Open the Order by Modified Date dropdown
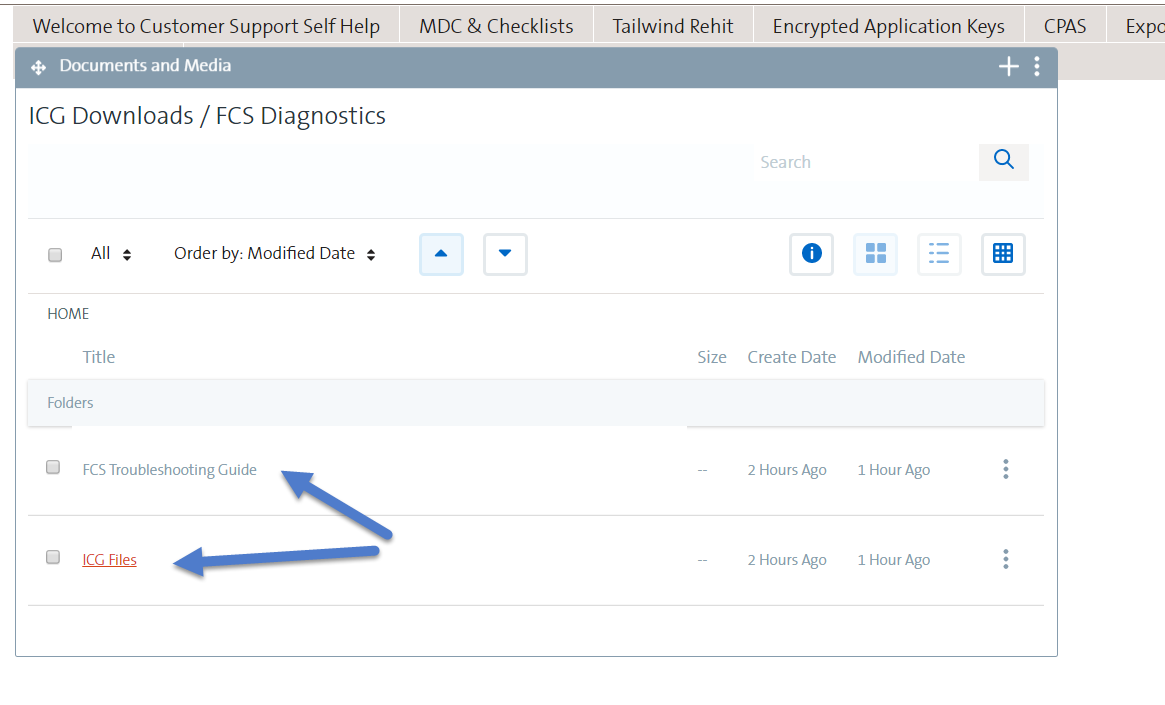The height and width of the screenshot is (705, 1165). point(275,254)
